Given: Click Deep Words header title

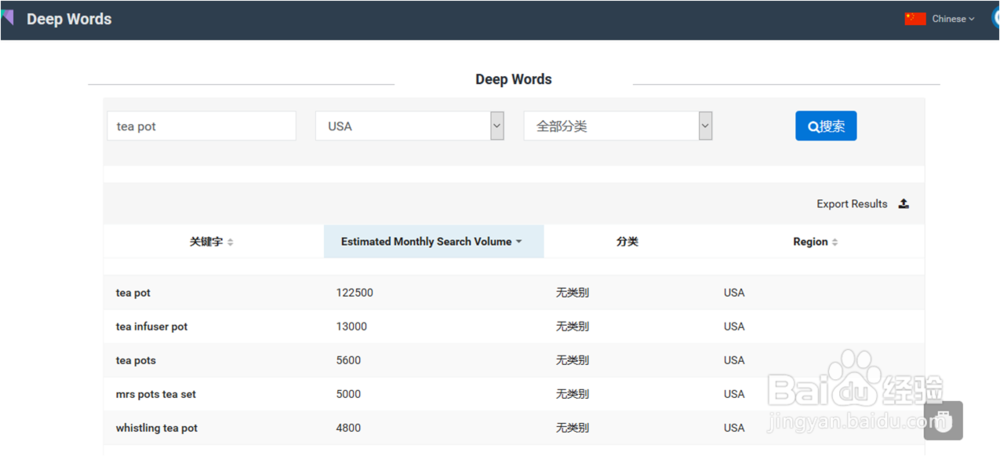Looking at the screenshot, I should coord(69,19).
